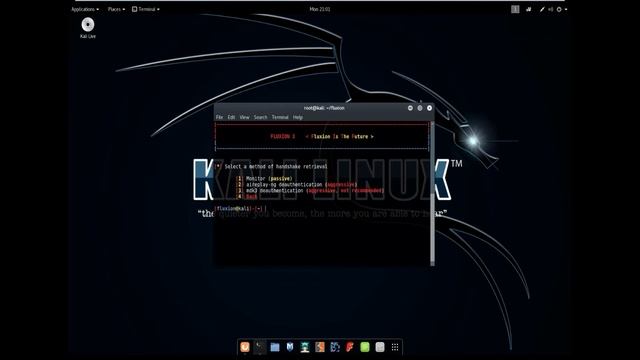Screen dimensions: 640x360
Task: Open the terminal View menu
Action: [x=244, y=117]
